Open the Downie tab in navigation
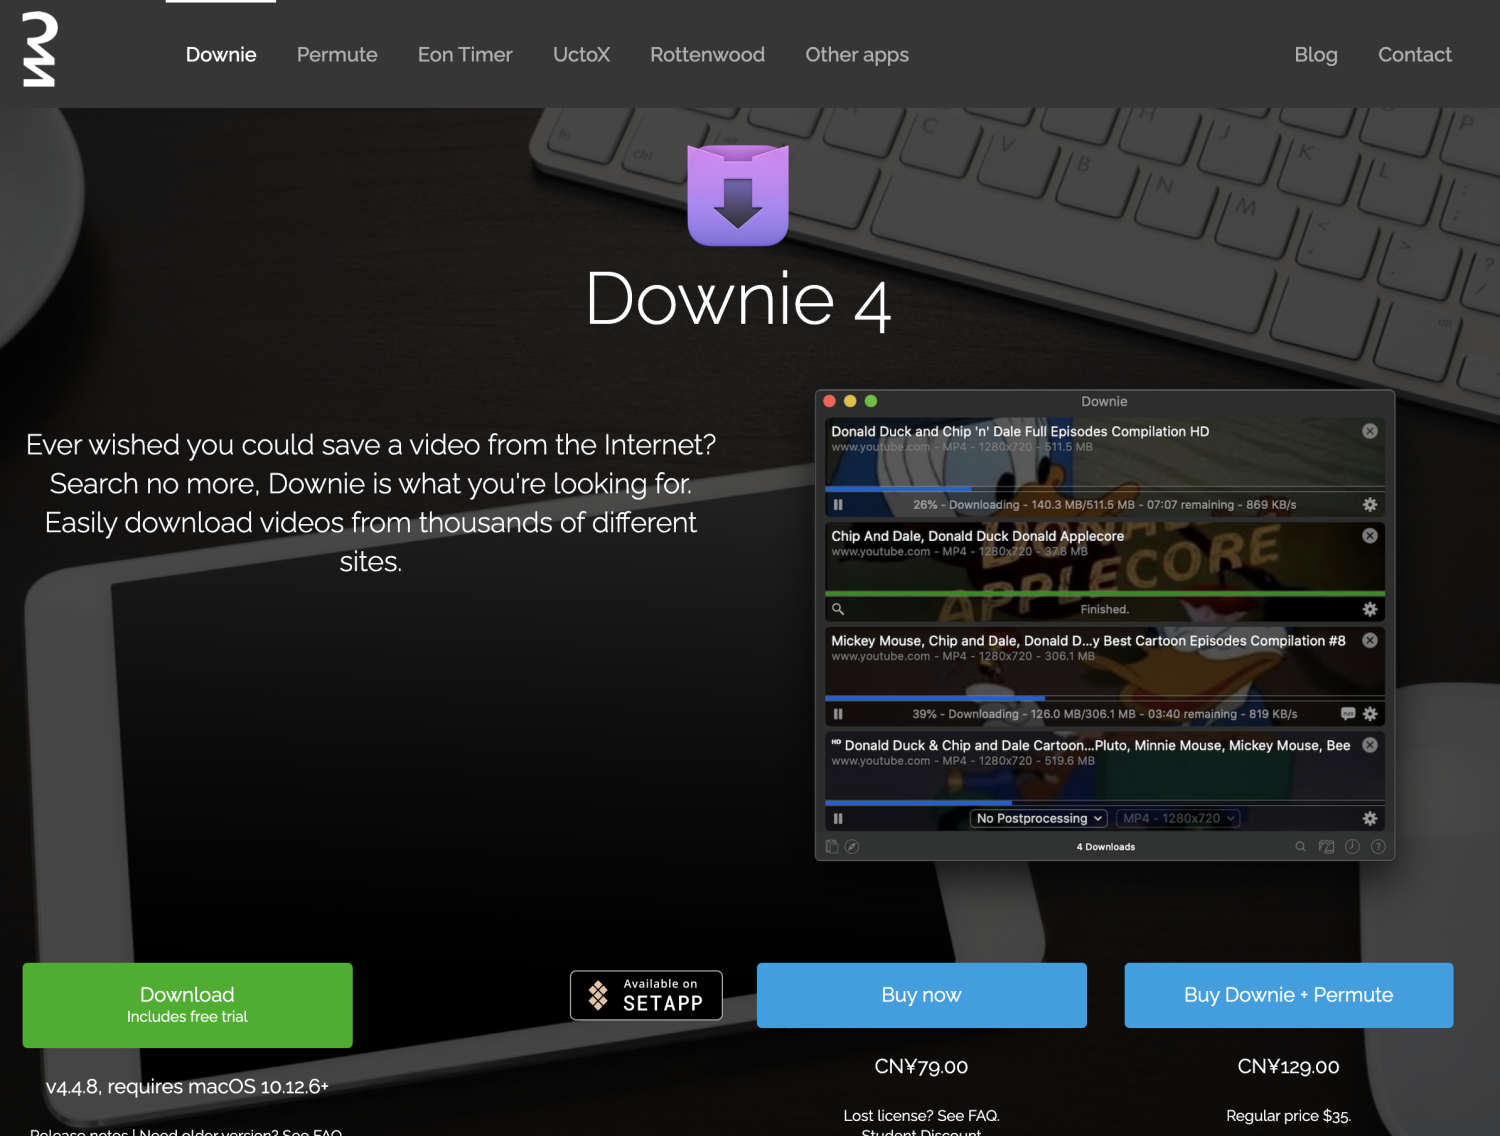 [221, 54]
